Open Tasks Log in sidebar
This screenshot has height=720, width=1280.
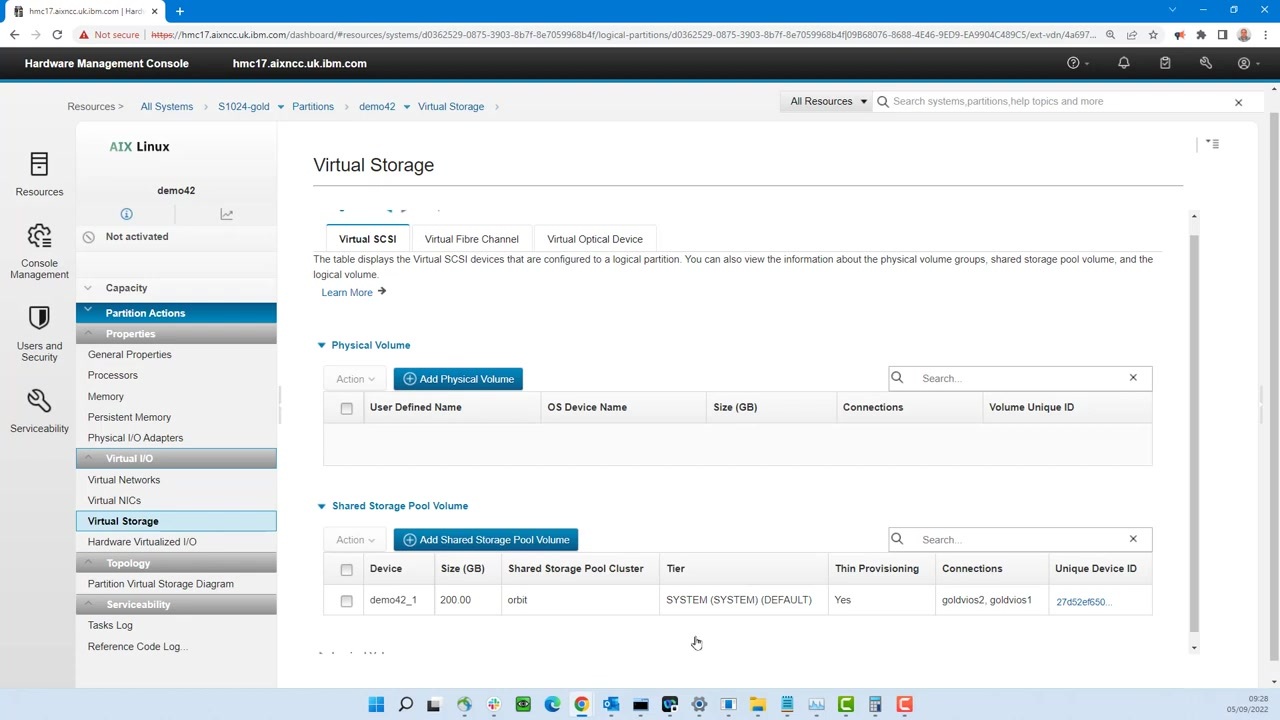pos(110,625)
